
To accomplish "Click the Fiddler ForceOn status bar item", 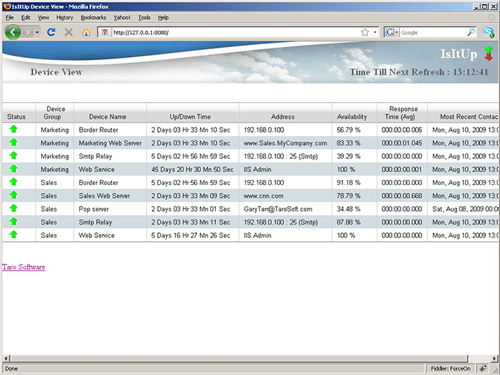I will coord(450,368).
